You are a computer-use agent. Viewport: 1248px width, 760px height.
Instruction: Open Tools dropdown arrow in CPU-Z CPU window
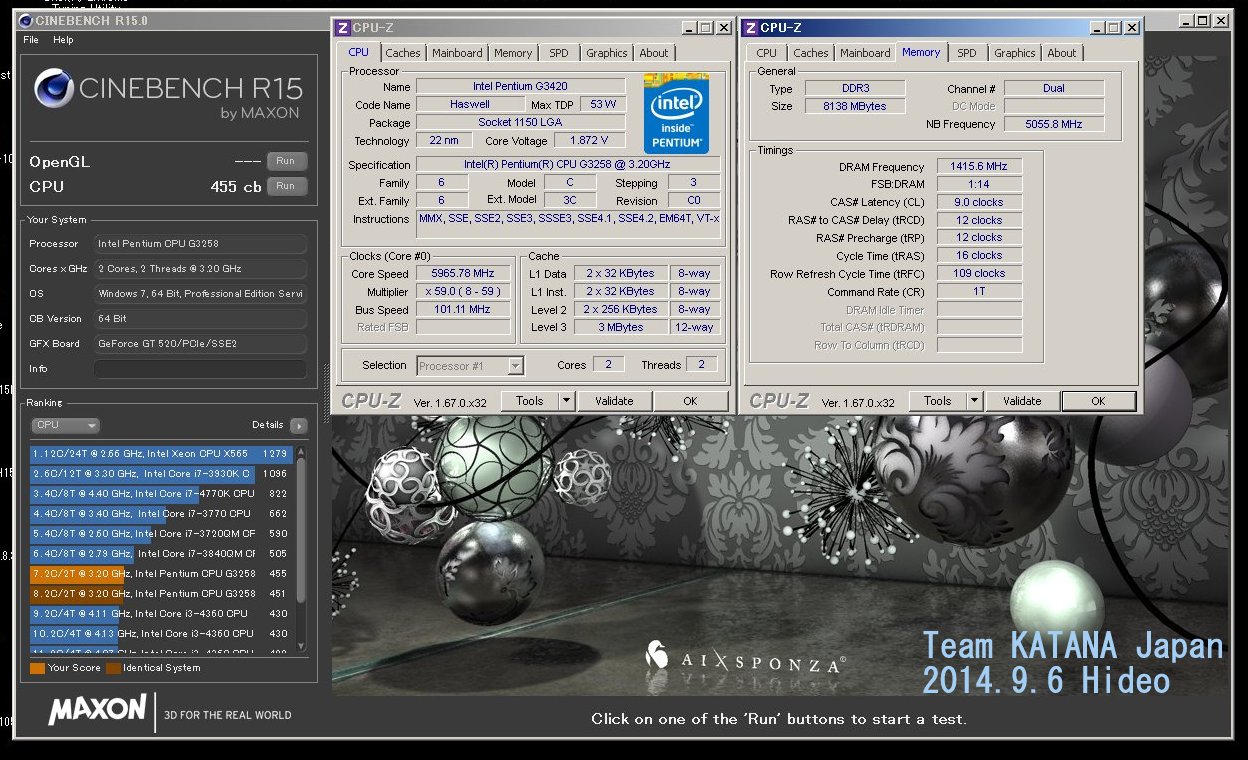pos(566,401)
